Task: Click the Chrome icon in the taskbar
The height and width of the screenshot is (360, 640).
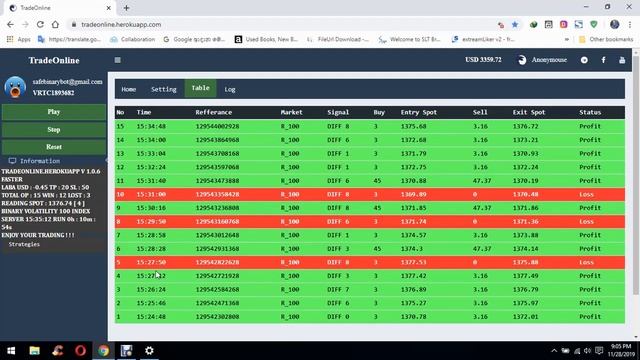Action: [104, 351]
